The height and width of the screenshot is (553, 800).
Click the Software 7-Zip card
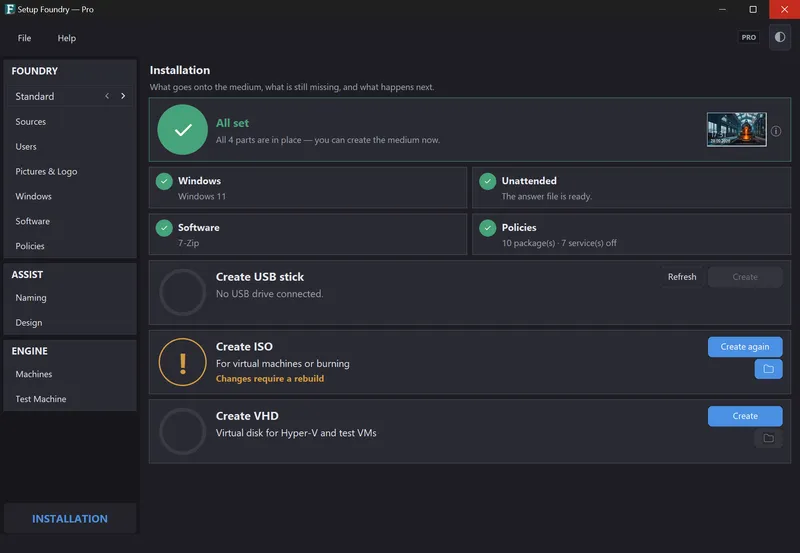[308, 235]
